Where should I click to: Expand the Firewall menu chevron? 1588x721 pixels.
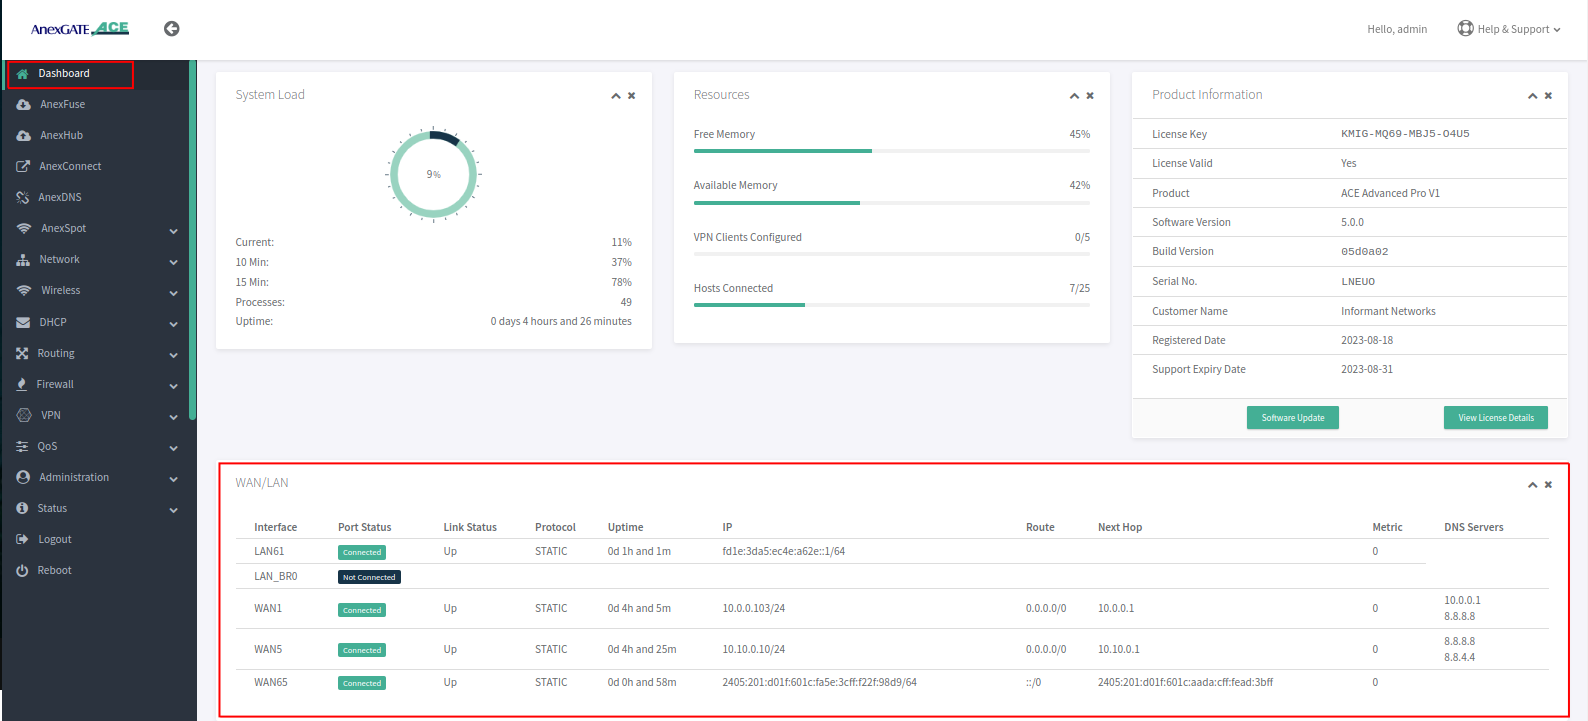click(174, 386)
